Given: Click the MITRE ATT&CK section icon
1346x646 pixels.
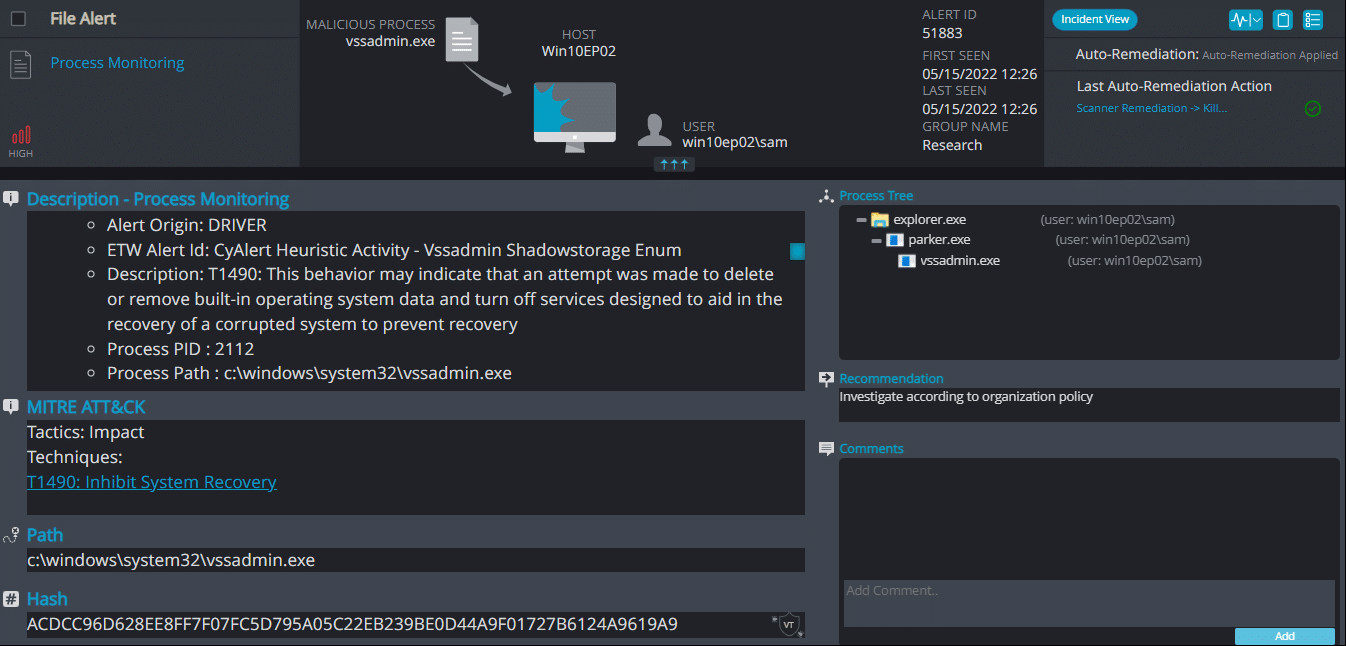Looking at the screenshot, I should point(11,407).
